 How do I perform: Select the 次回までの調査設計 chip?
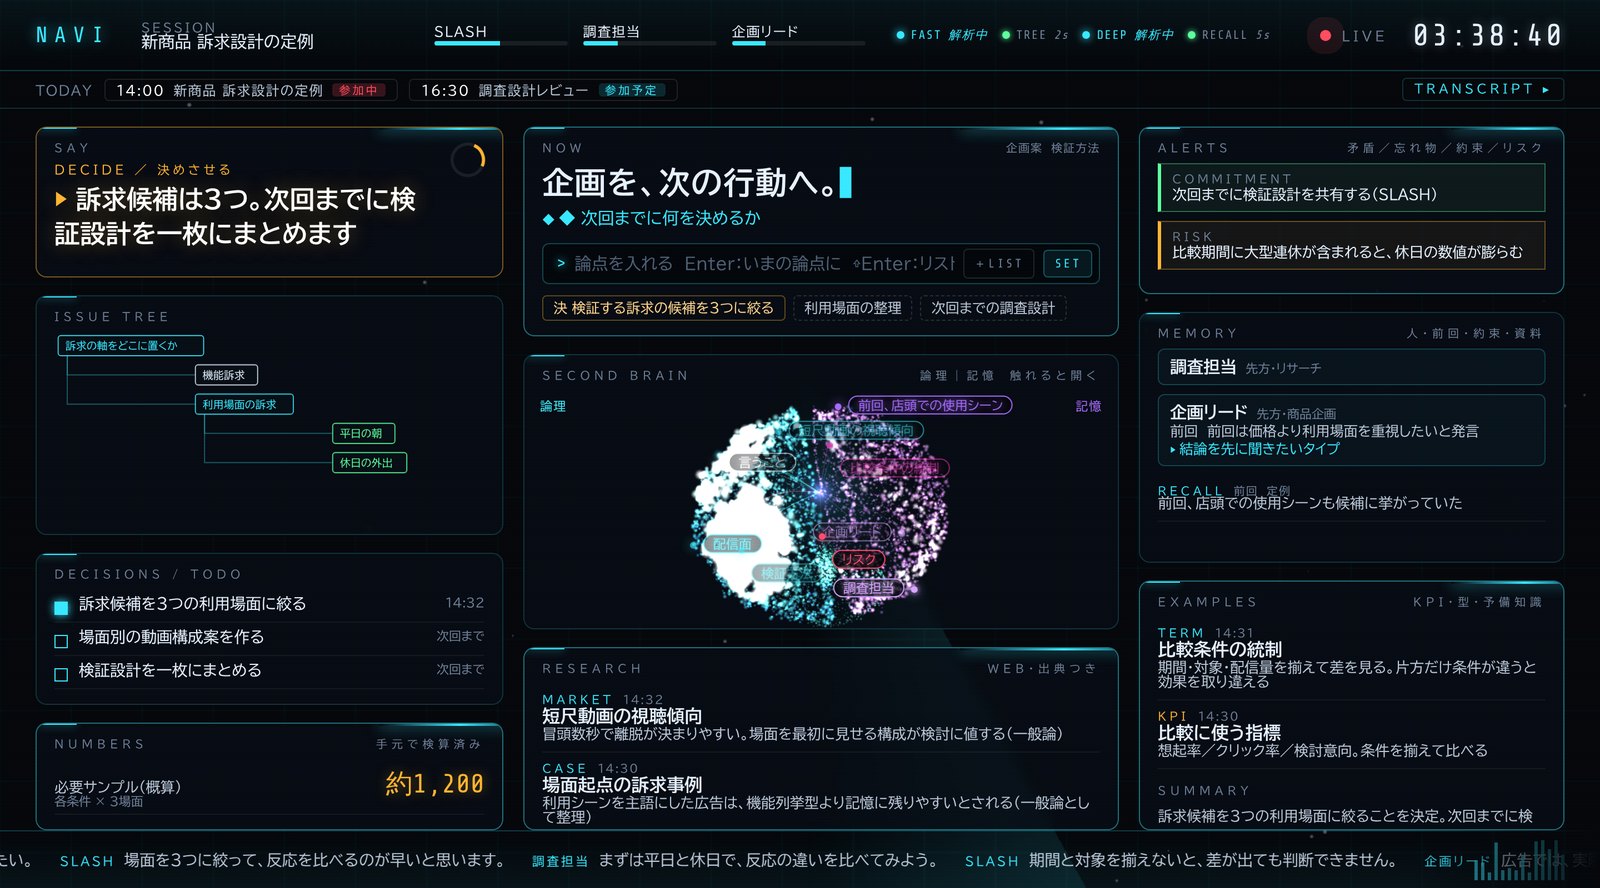[993, 308]
